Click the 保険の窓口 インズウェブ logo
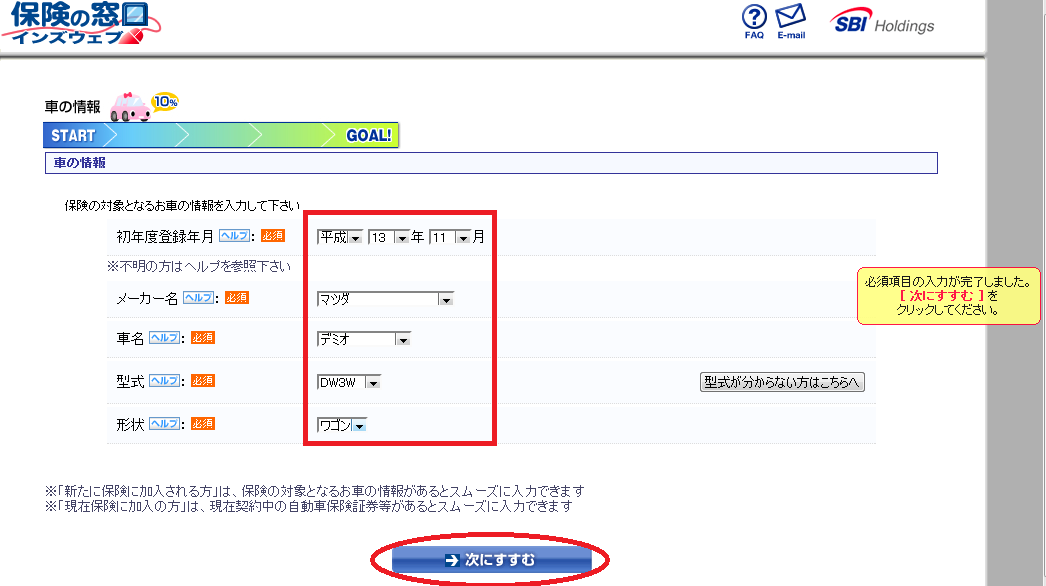Image resolution: width=1046 pixels, height=586 pixels. pyautogui.click(x=76, y=23)
